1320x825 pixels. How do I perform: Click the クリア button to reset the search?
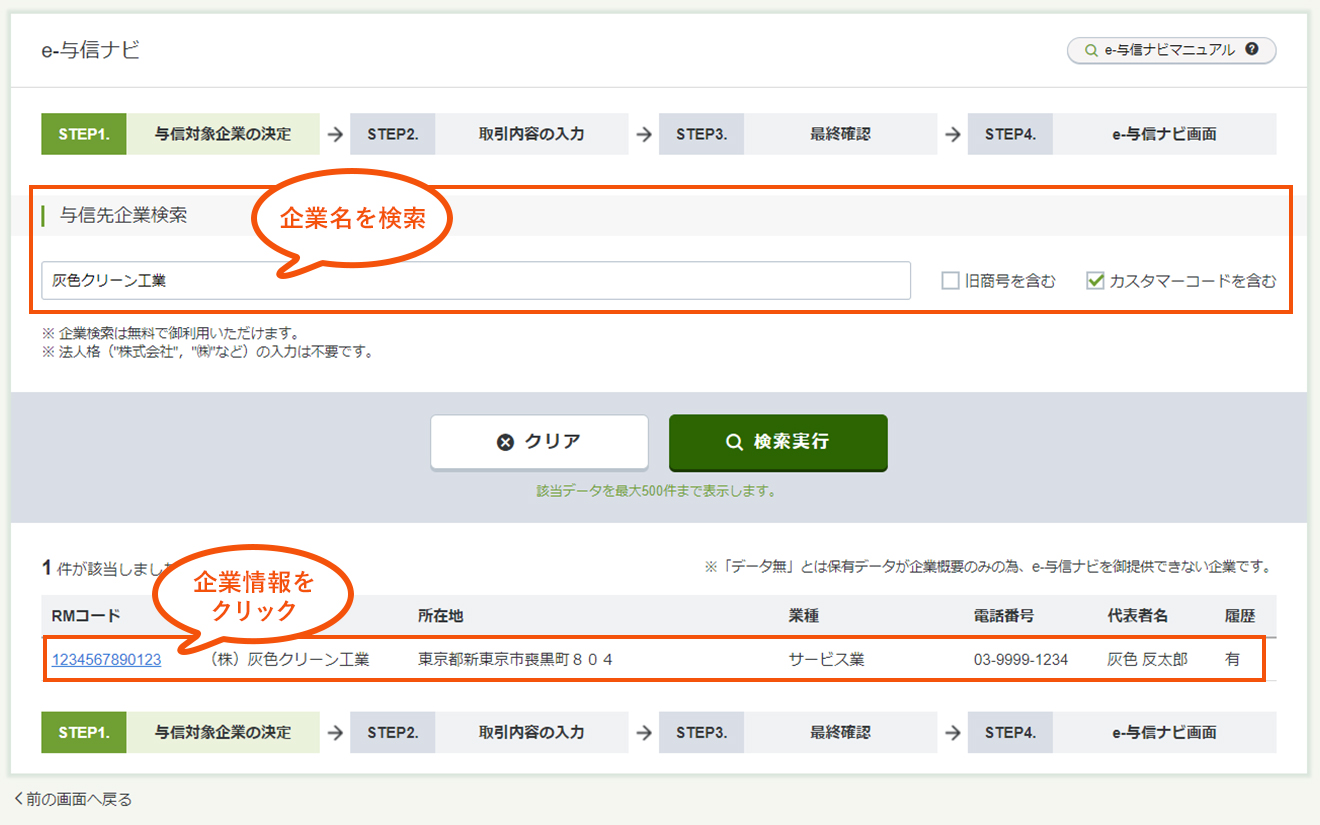pos(540,442)
